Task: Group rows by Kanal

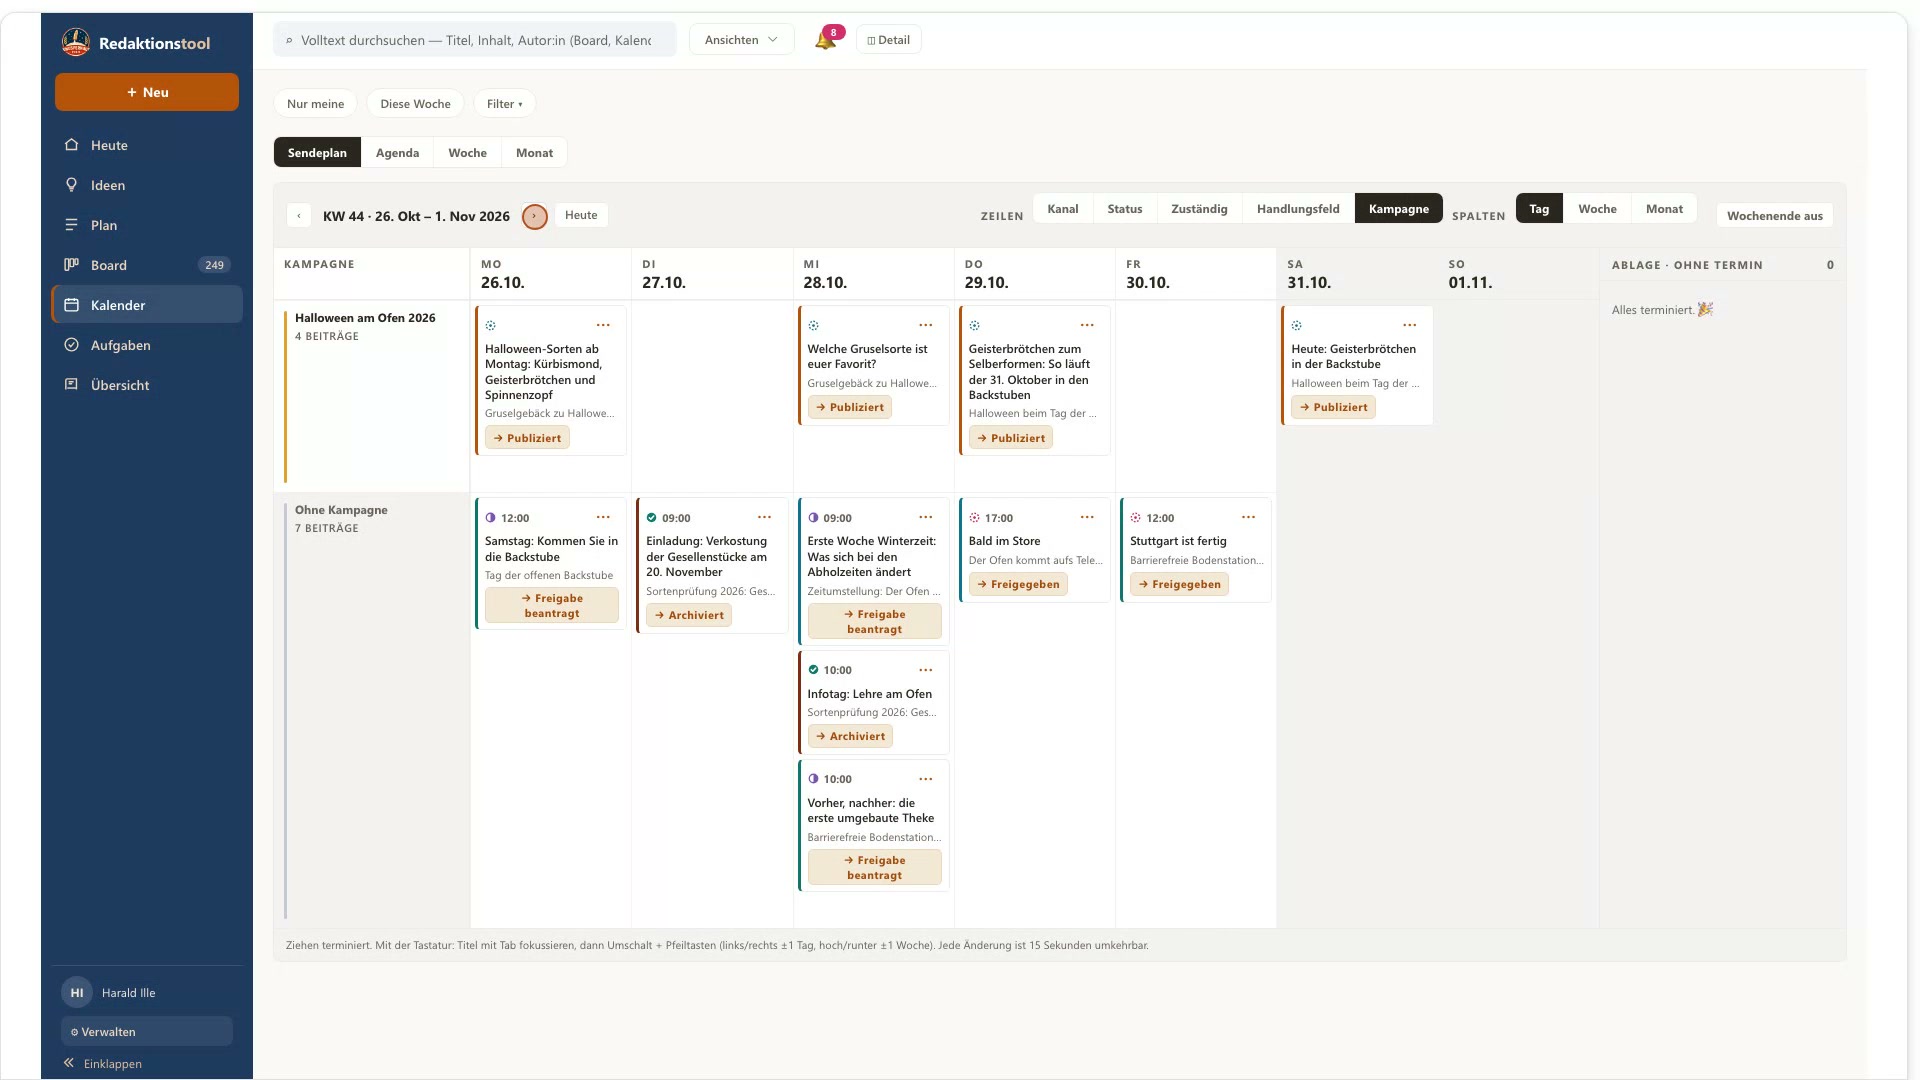Action: click(1062, 209)
